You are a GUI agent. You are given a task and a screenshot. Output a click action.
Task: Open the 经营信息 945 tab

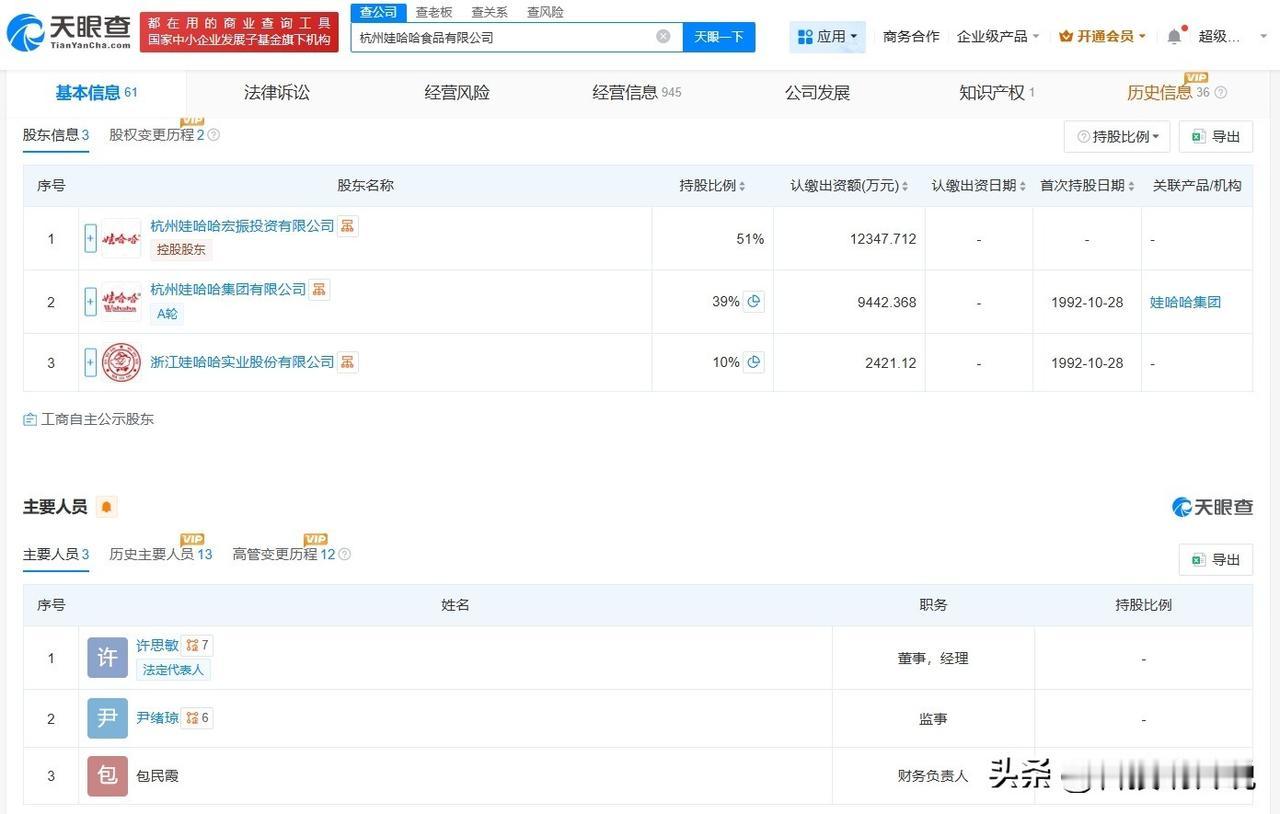[x=637, y=93]
